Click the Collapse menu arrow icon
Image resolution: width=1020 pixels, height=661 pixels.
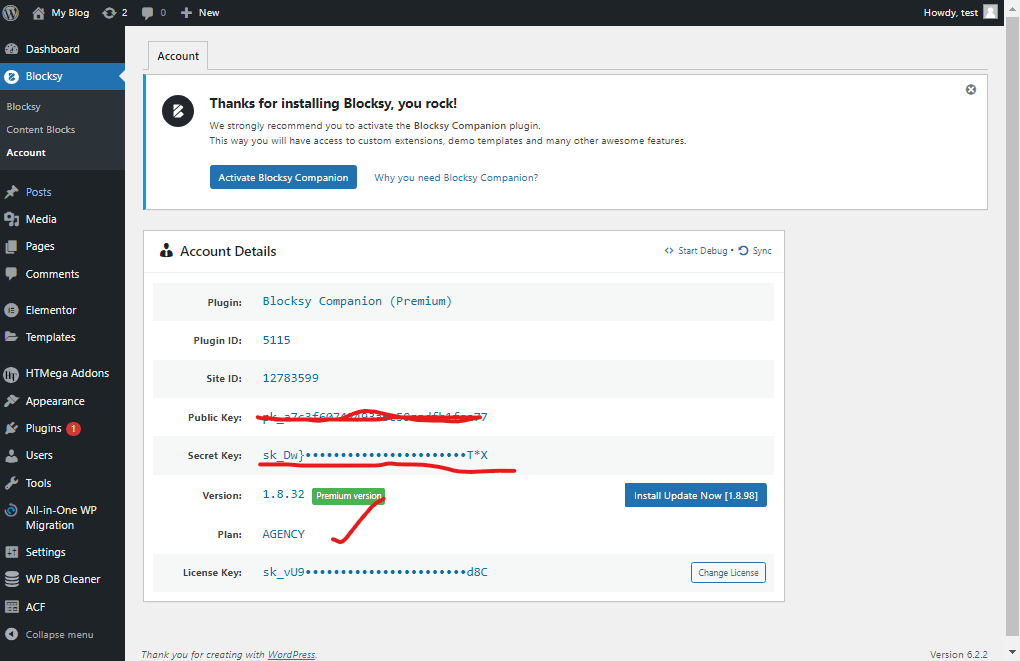coord(11,634)
